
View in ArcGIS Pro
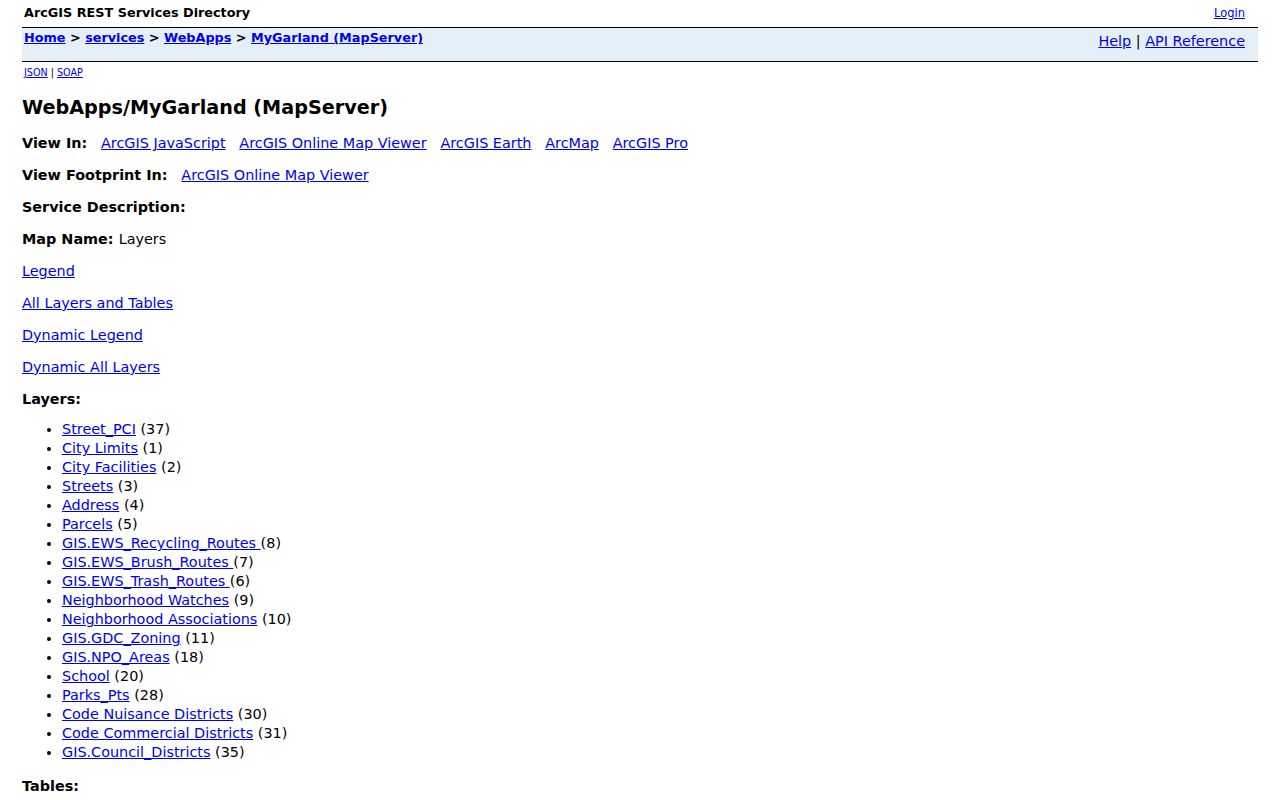click(650, 143)
